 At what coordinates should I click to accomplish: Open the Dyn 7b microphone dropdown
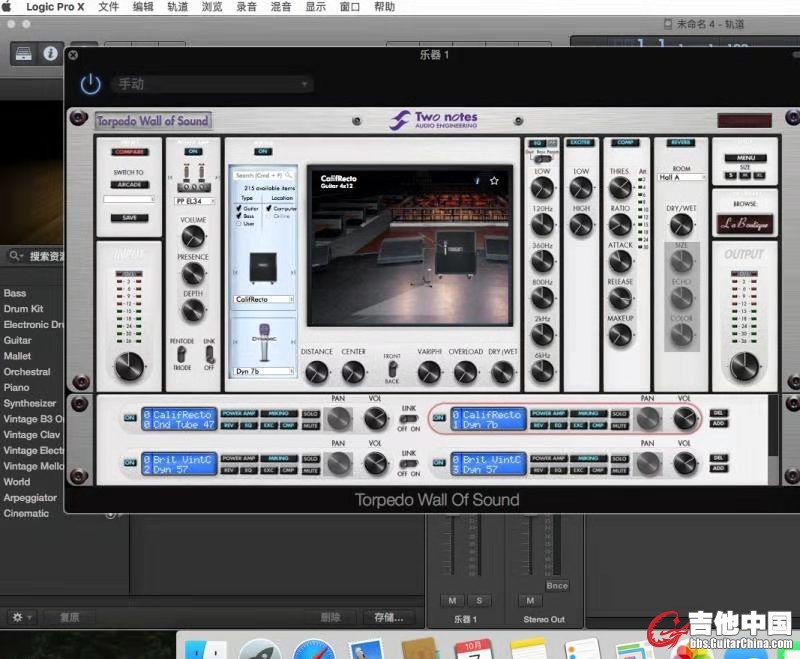(263, 371)
